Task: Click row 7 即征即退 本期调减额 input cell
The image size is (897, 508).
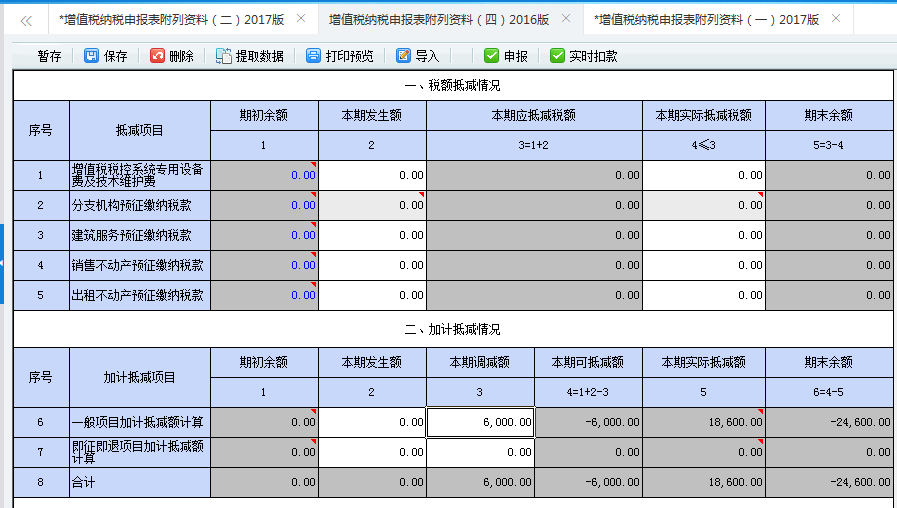Action: (480, 453)
